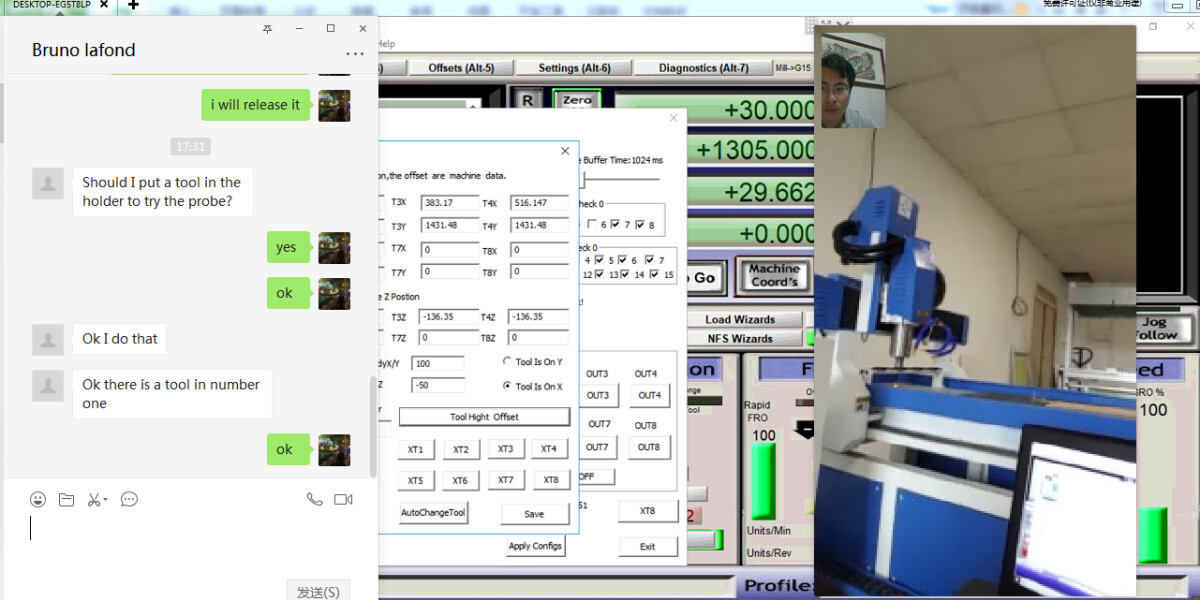Open chat history speech bubble icon
Screen dimensions: 1200x600
coord(129,499)
